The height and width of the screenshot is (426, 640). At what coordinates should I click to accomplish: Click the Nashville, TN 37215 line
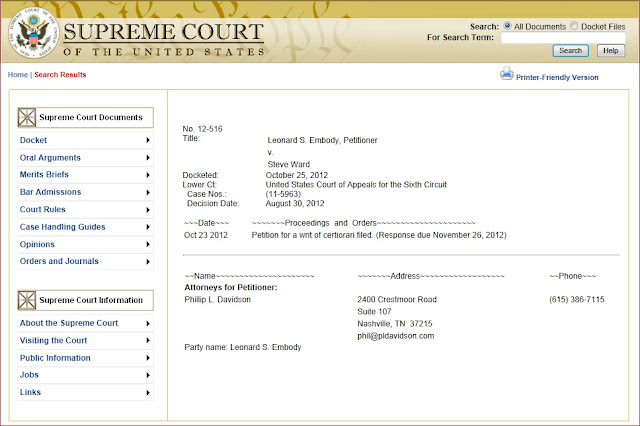pyautogui.click(x=395, y=324)
